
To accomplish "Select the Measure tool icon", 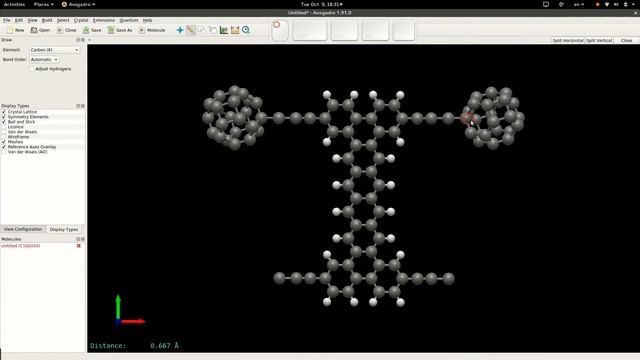I will point(235,30).
